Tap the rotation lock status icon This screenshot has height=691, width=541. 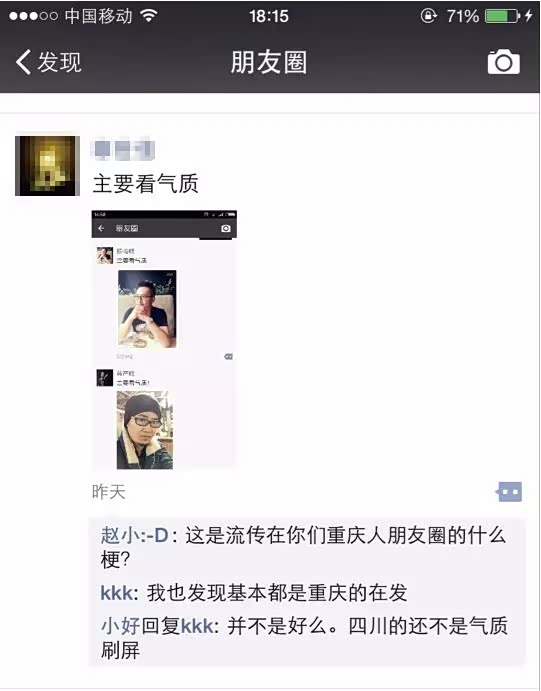(428, 16)
